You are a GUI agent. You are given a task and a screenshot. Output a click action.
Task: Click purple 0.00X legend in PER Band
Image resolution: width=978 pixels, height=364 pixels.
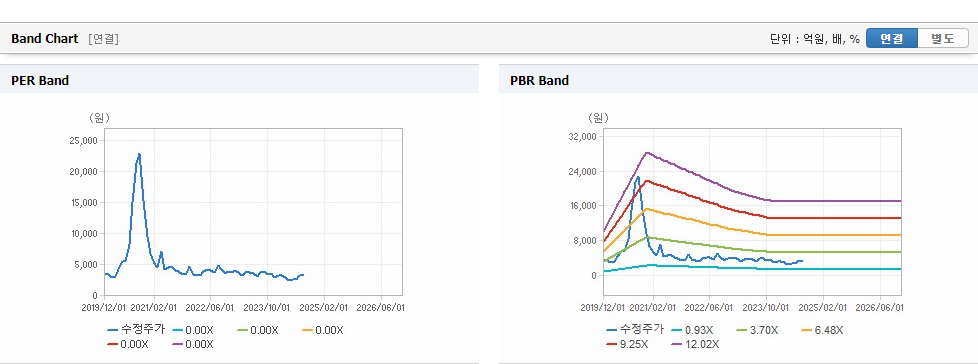click(x=193, y=344)
